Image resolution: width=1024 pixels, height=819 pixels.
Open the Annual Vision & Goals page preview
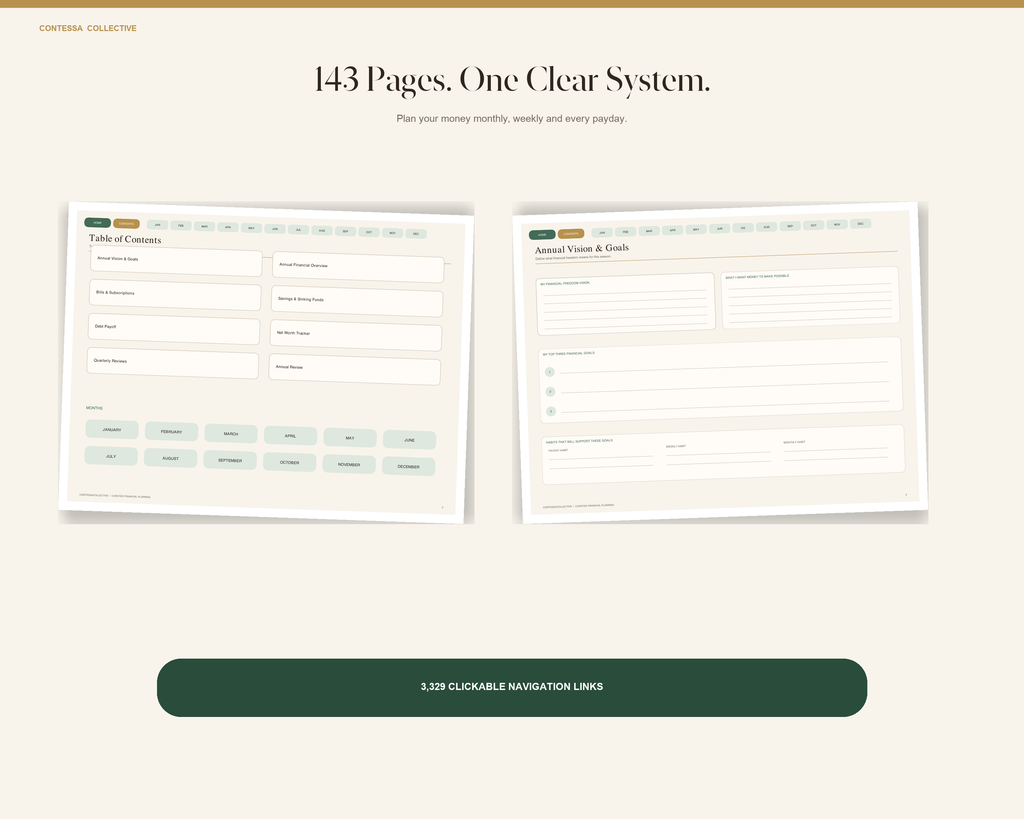coord(720,362)
